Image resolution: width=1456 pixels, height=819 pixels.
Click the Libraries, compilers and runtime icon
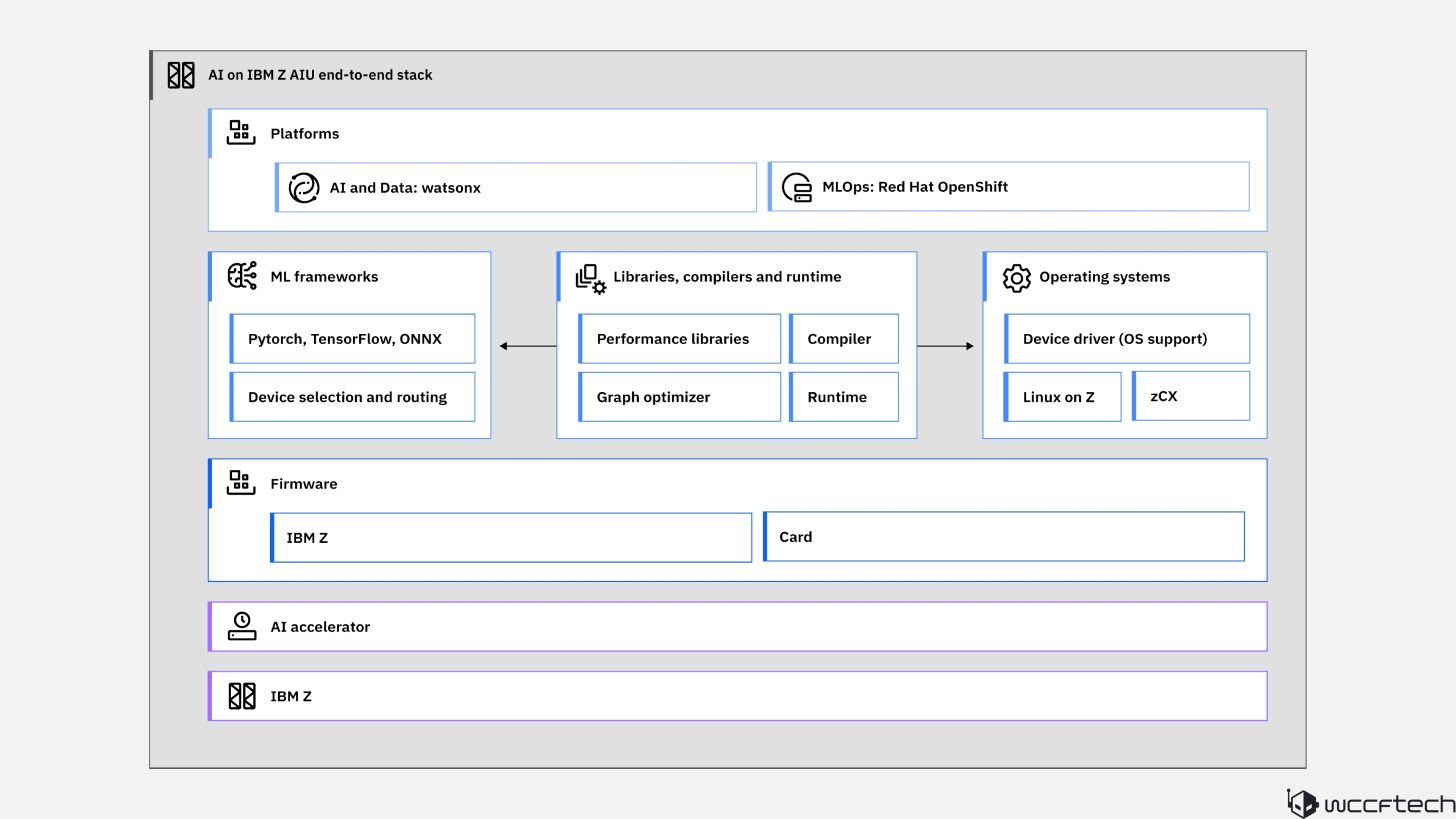[590, 278]
